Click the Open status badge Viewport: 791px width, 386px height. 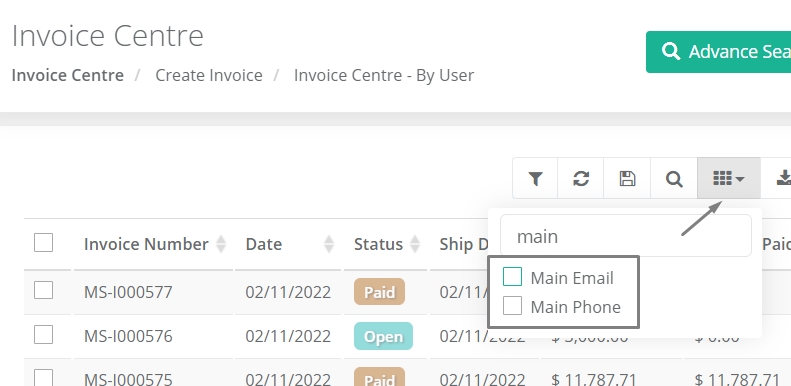point(383,336)
